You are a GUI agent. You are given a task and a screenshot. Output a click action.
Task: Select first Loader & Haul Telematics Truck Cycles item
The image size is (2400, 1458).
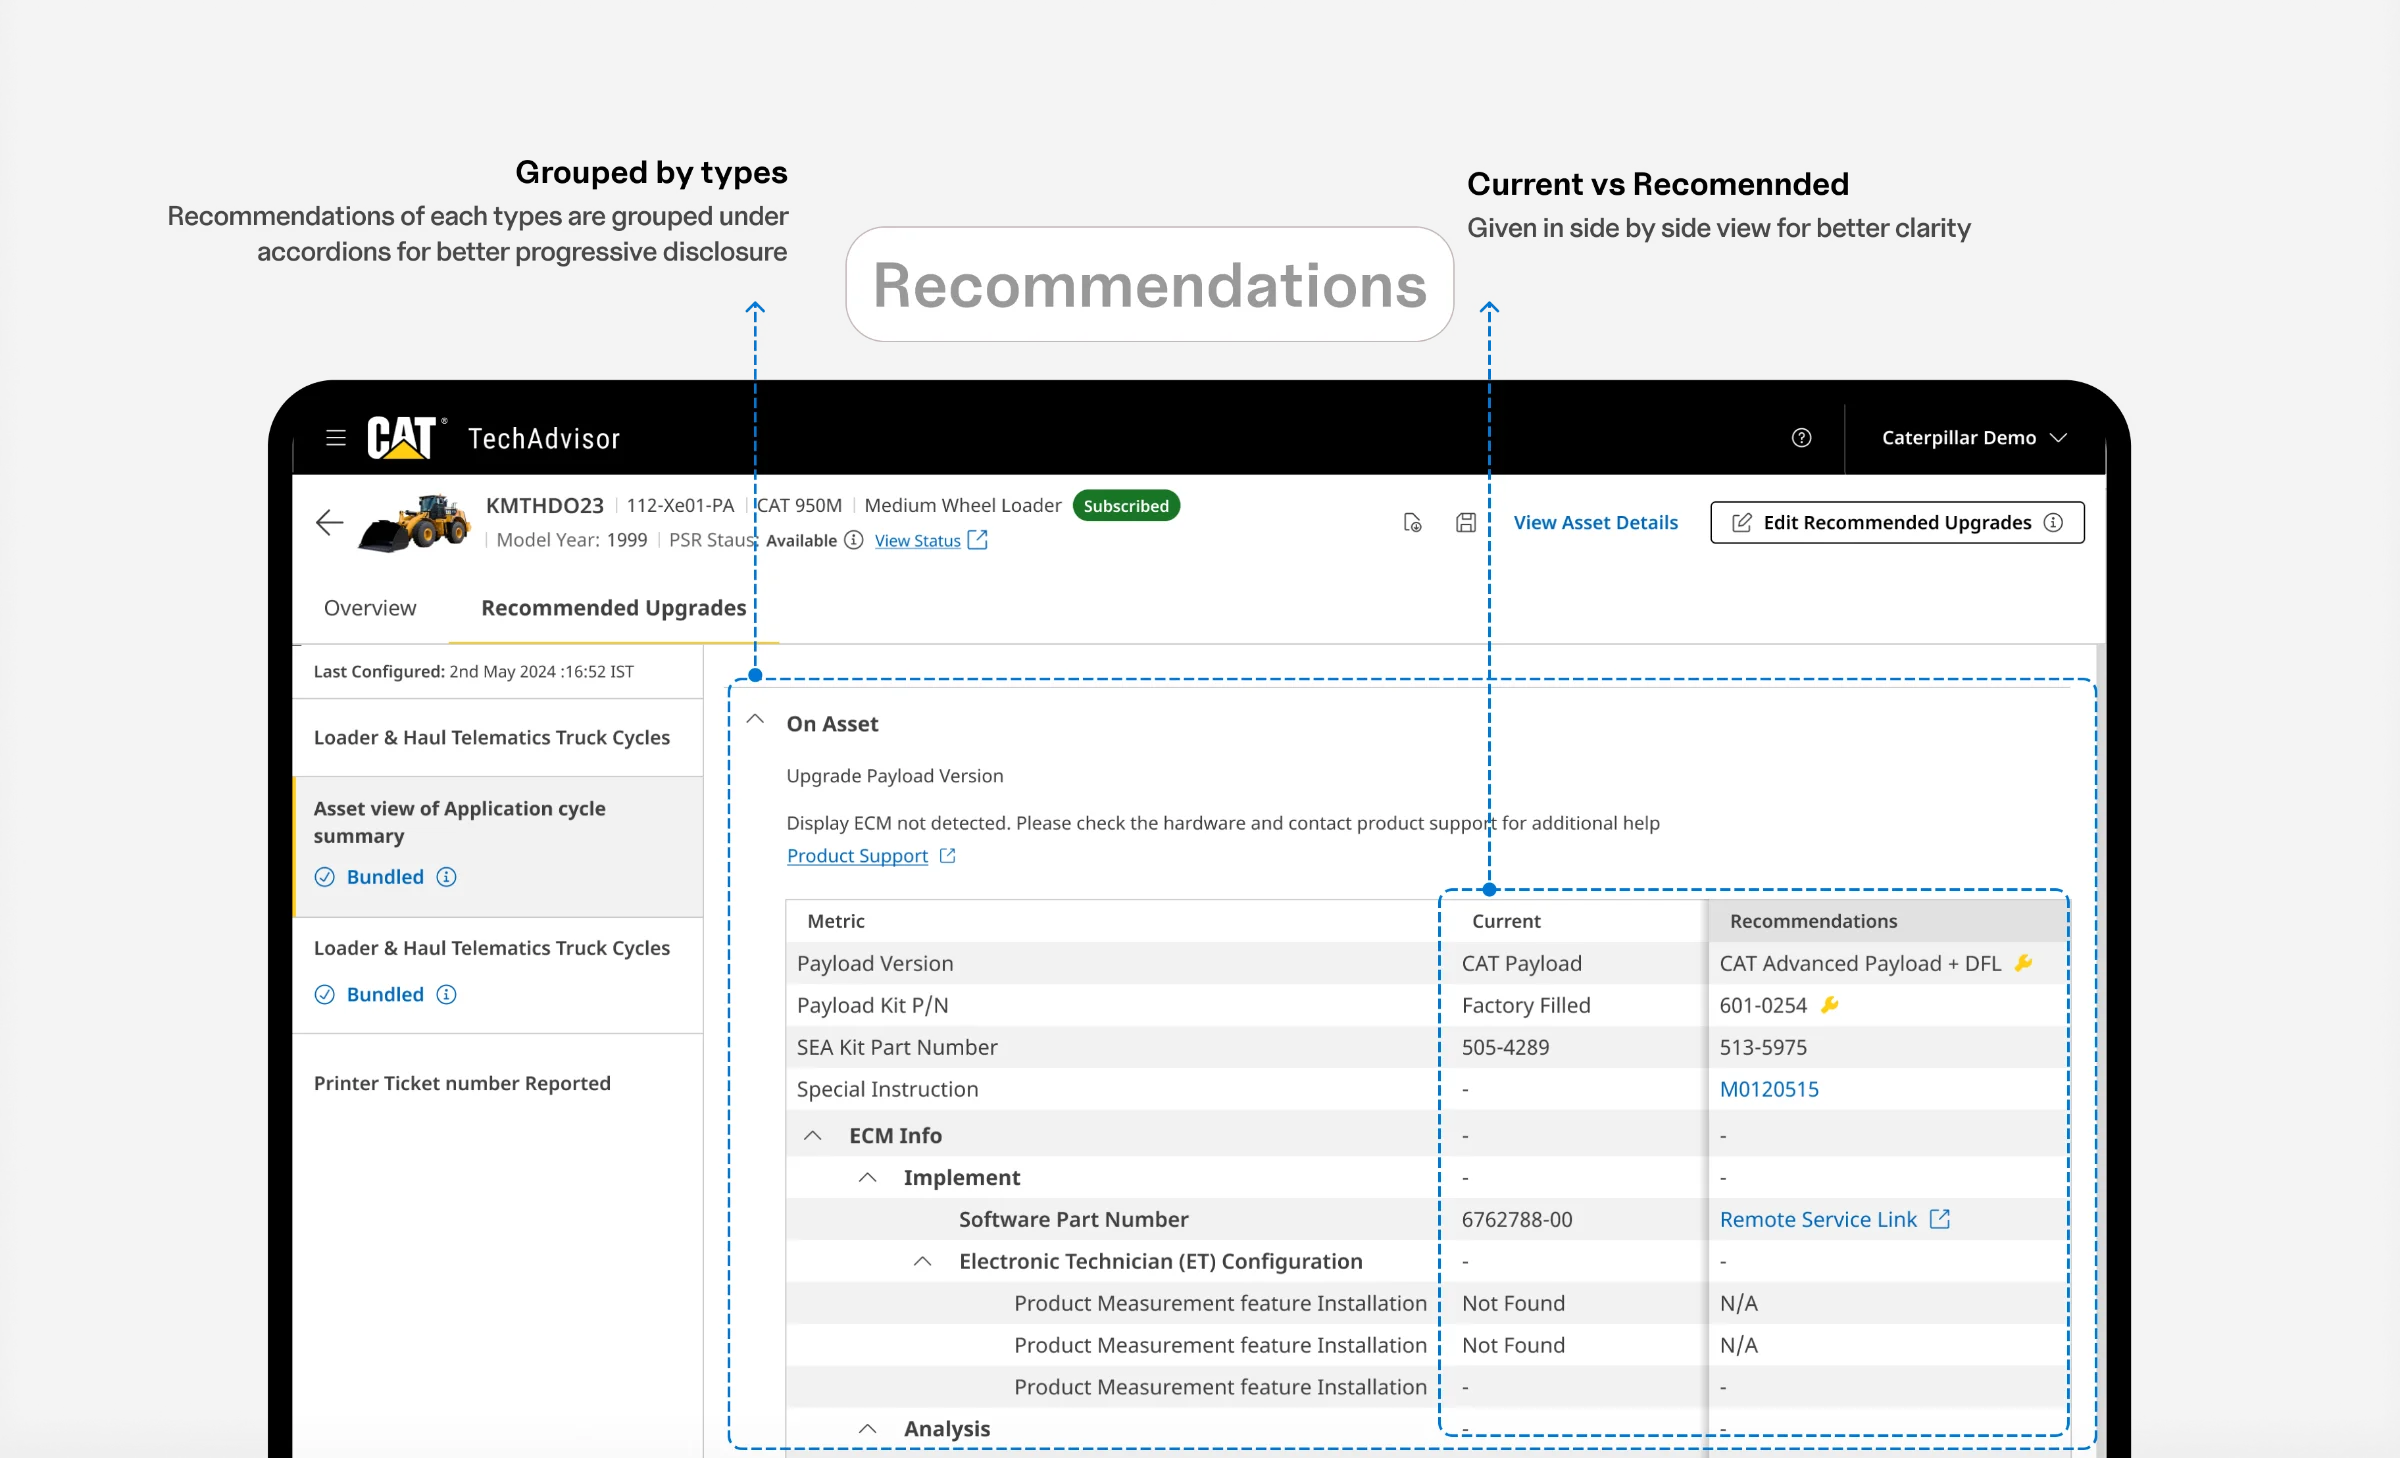498,737
